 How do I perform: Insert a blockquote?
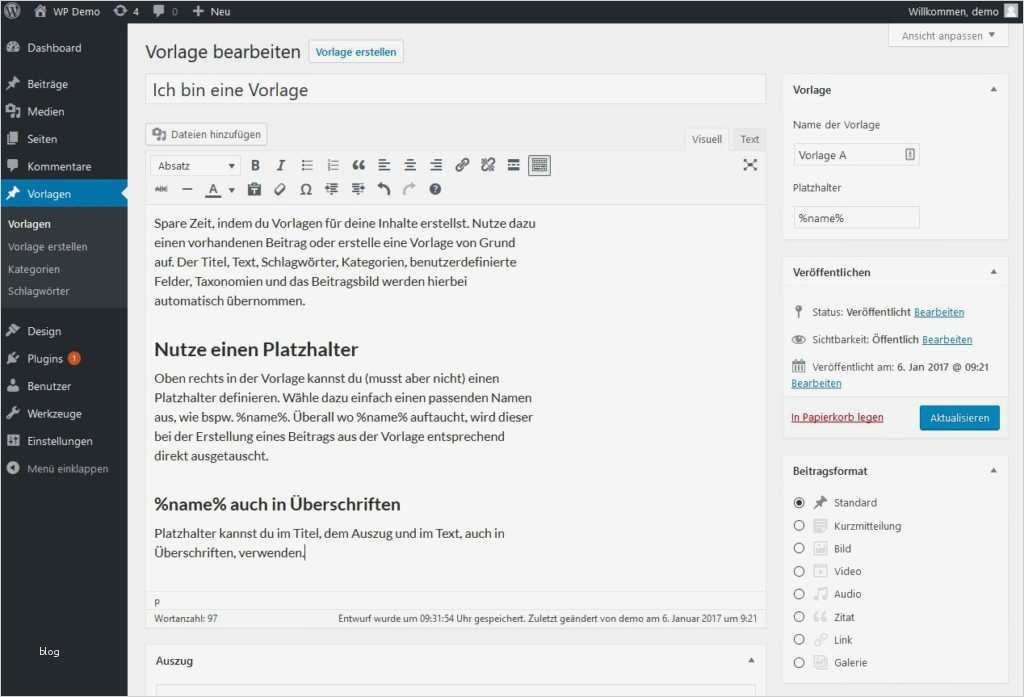(x=360, y=165)
